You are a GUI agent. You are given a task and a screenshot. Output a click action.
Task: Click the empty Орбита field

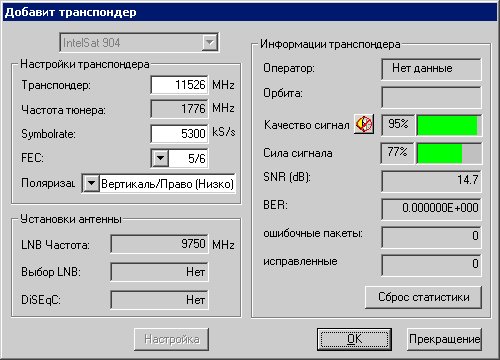tap(431, 97)
